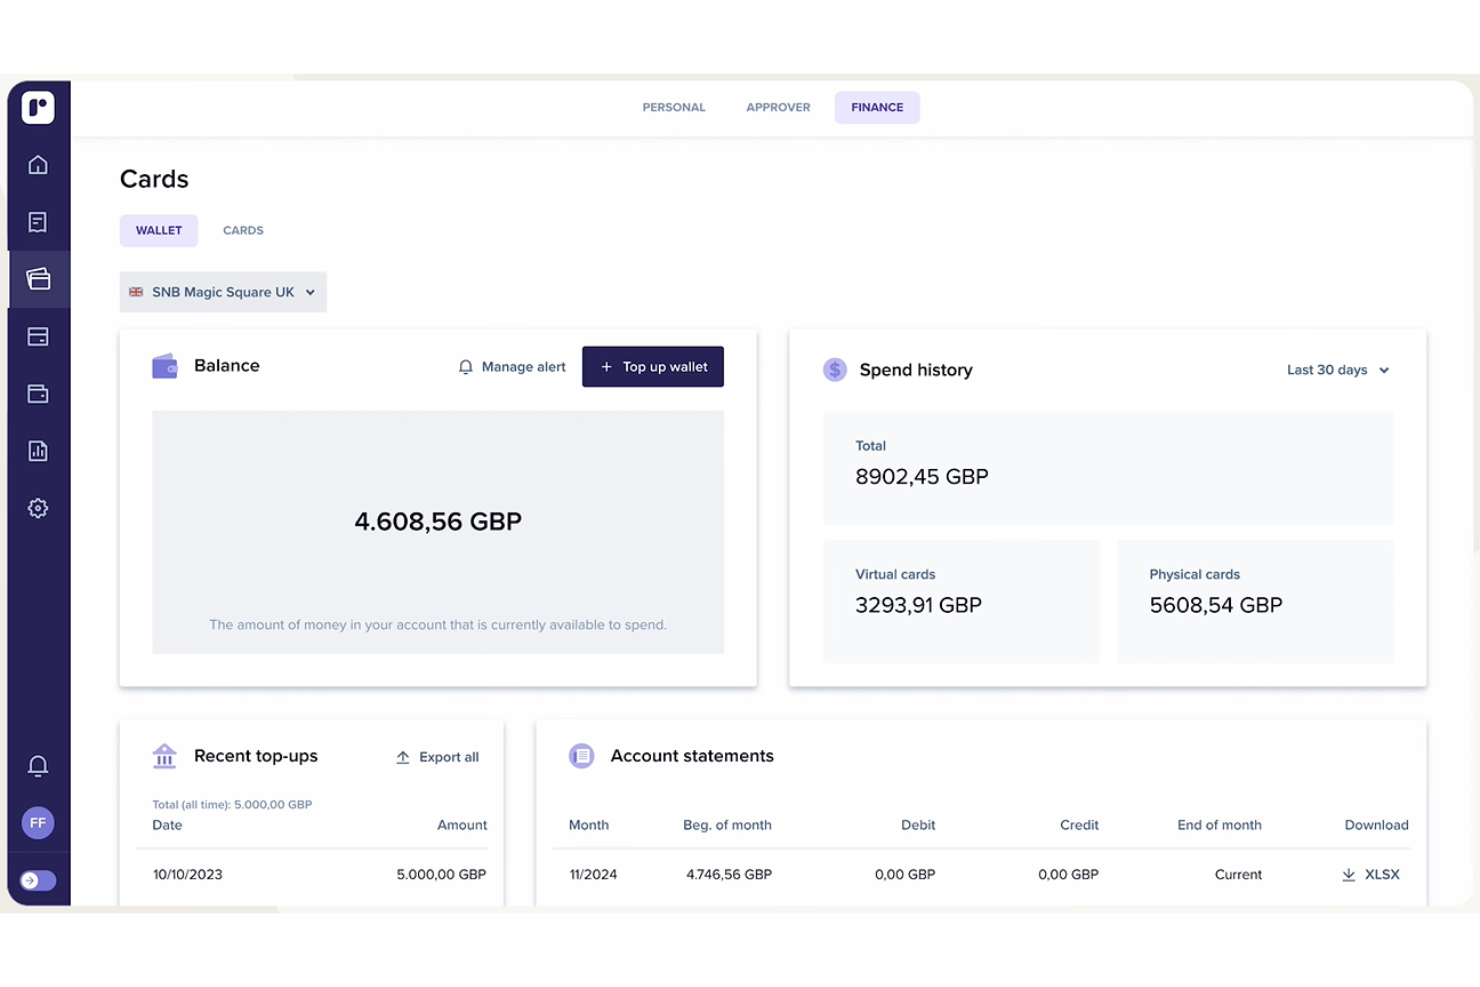The image size is (1480, 987).
Task: Switch to the Wallet toggle view
Action: coord(158,230)
